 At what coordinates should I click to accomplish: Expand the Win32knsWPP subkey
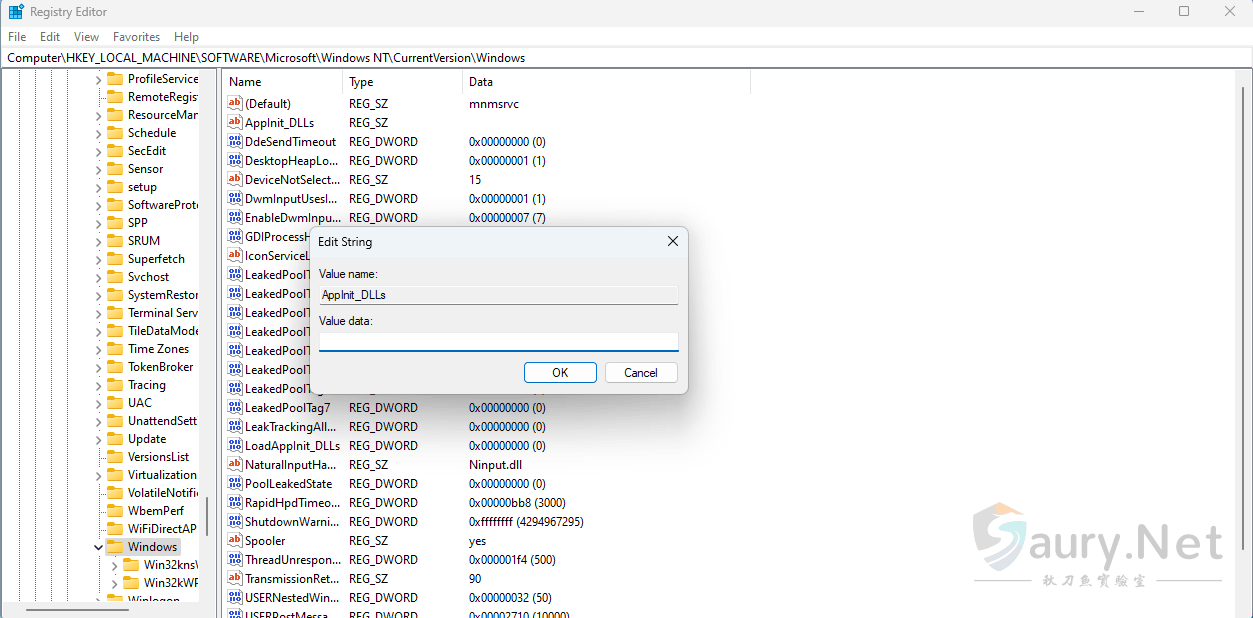pos(114,565)
